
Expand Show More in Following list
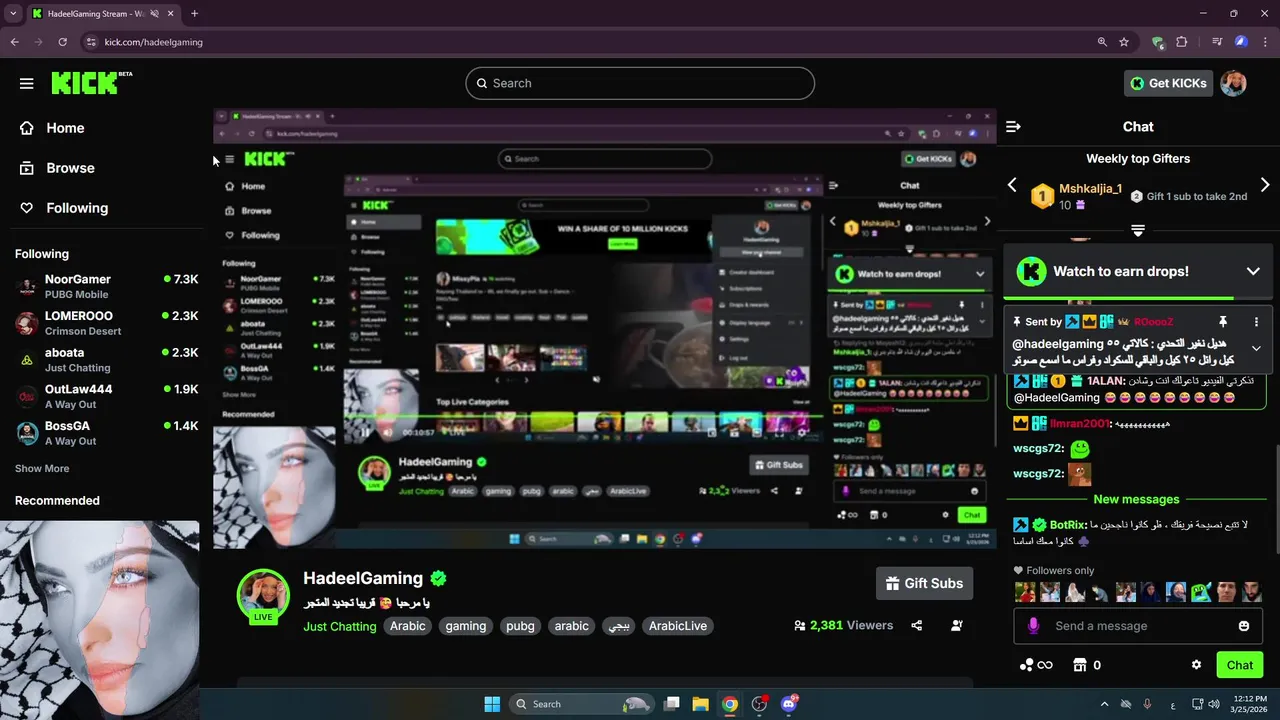42,468
